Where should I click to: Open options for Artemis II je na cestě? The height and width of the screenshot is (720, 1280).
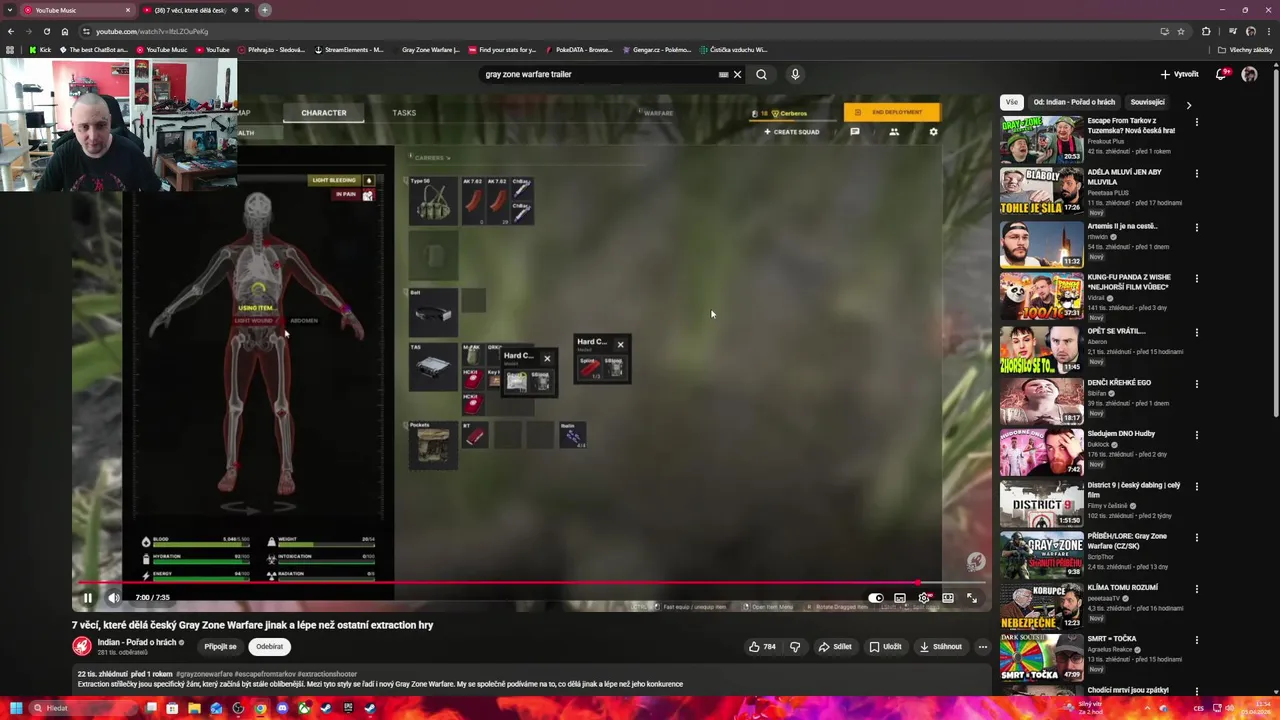coord(1196,227)
